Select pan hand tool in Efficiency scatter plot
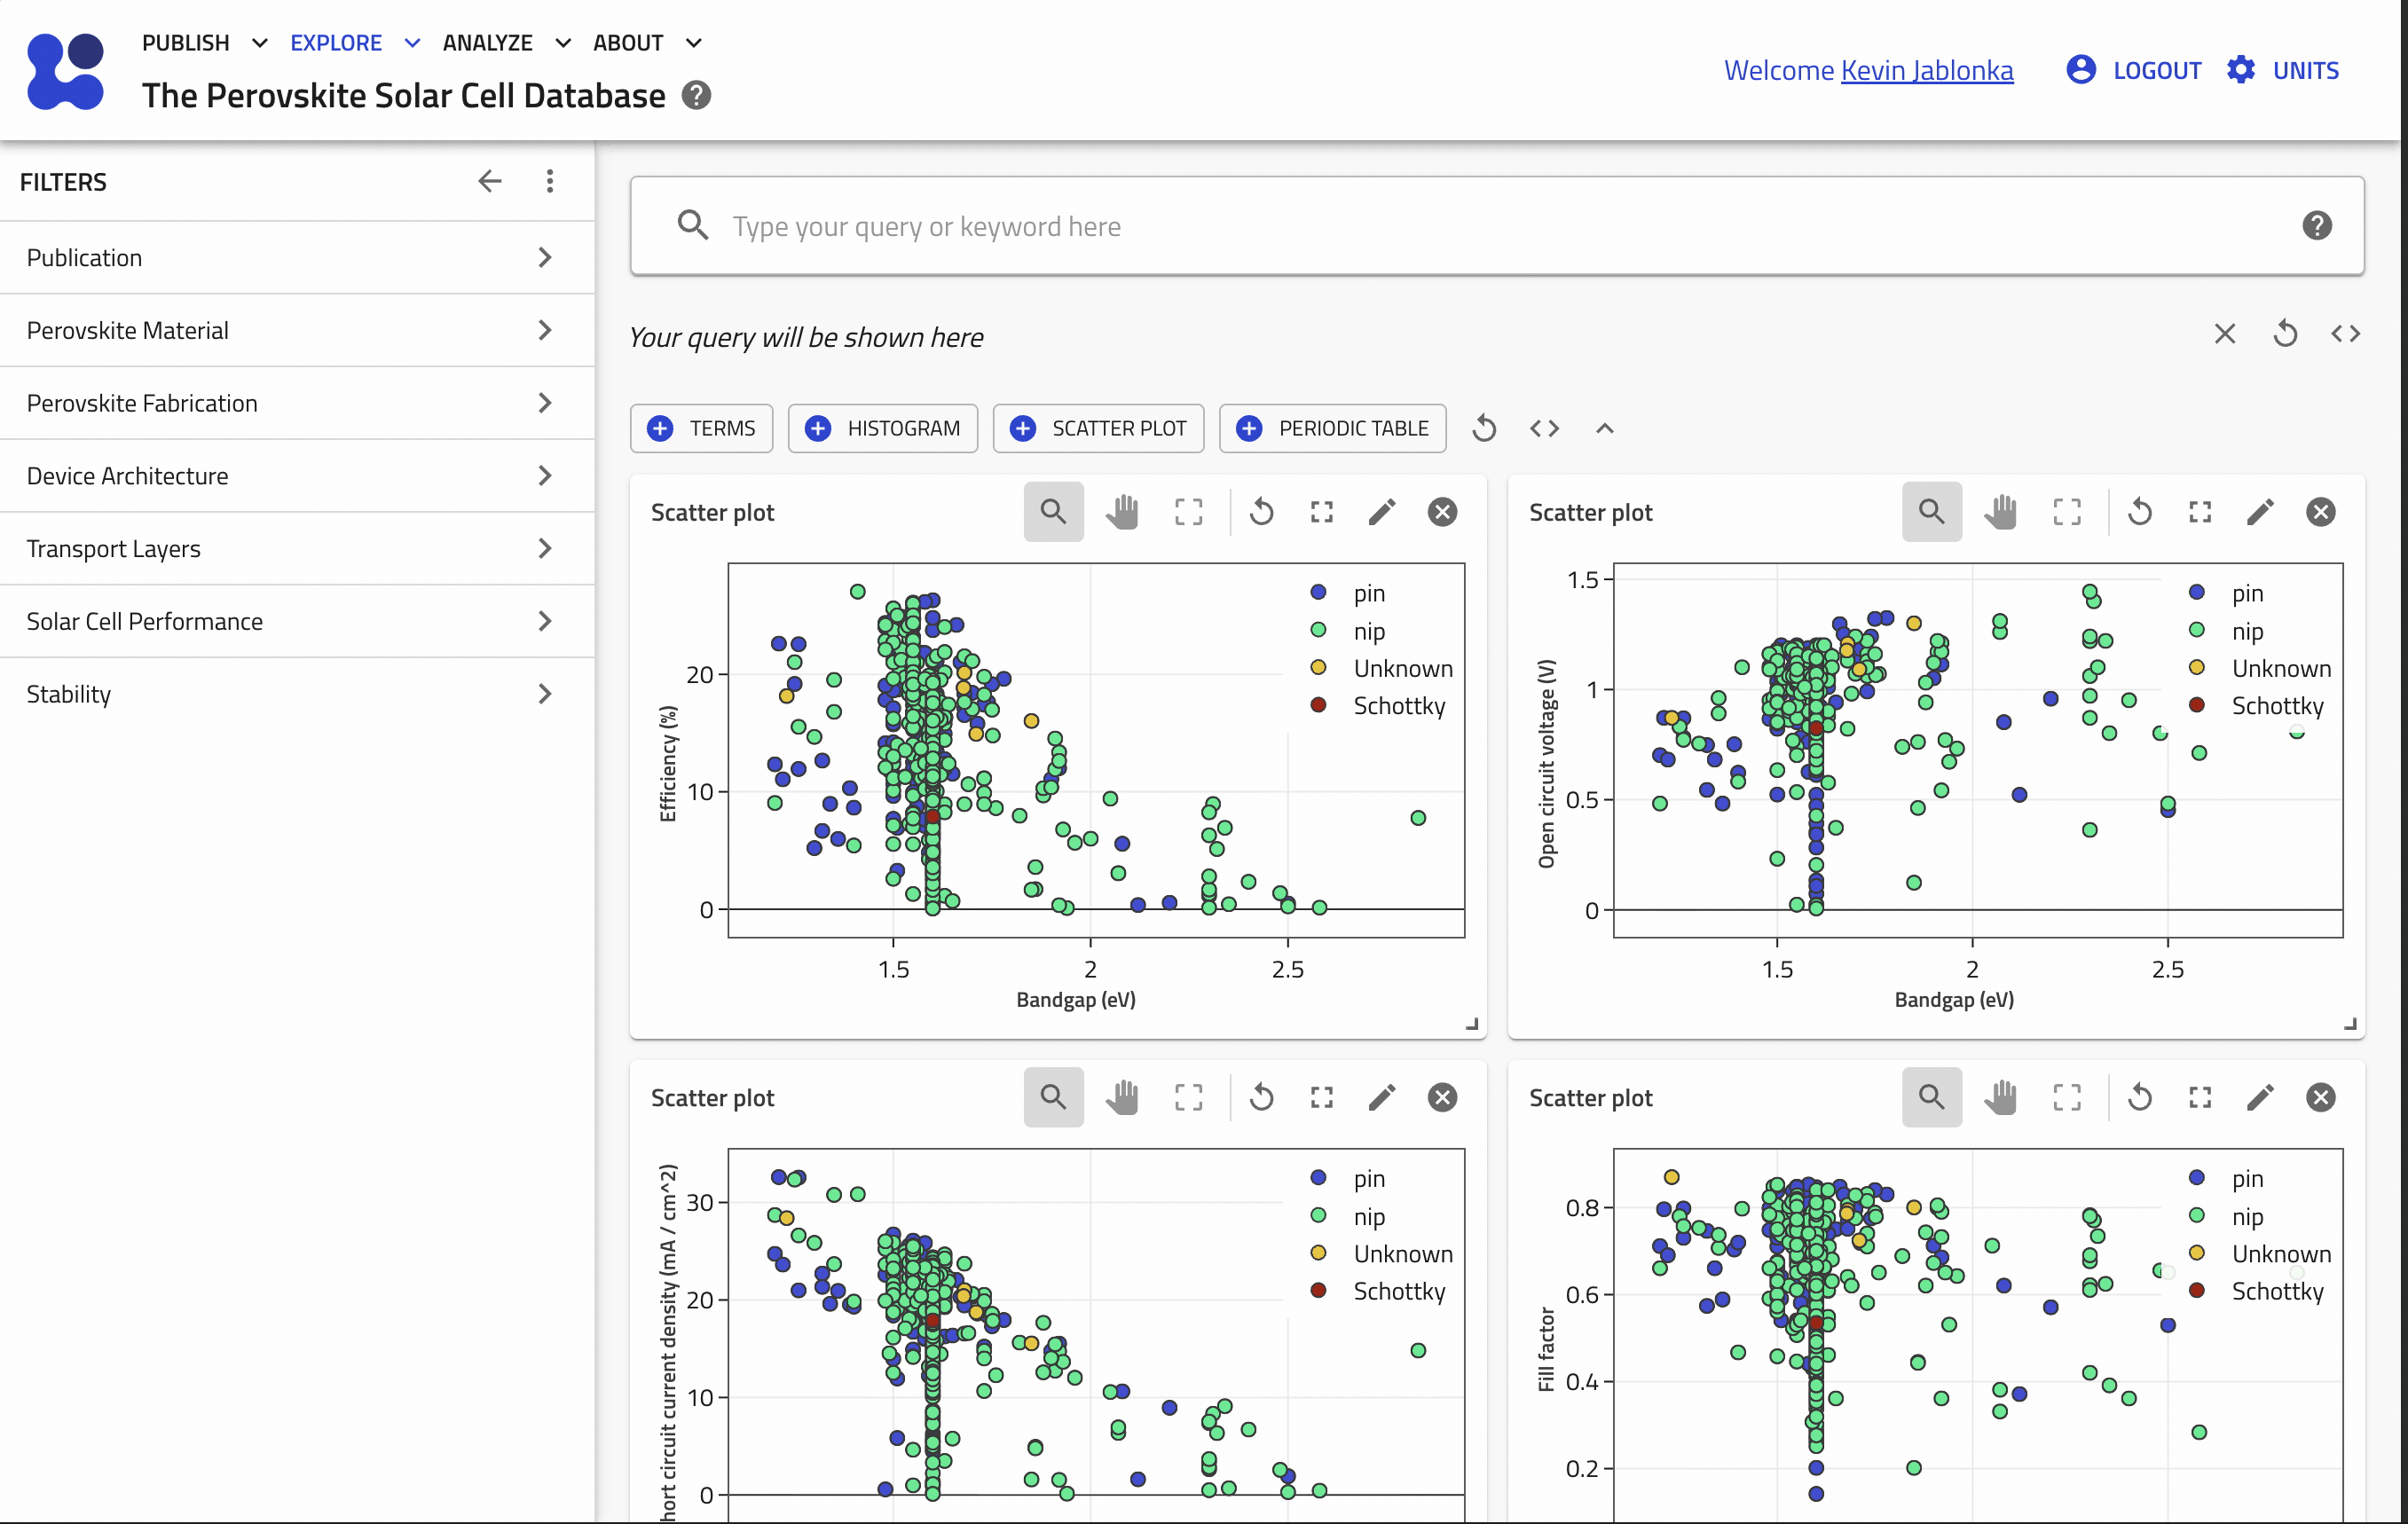Image resolution: width=2408 pixels, height=1524 pixels. point(1122,512)
